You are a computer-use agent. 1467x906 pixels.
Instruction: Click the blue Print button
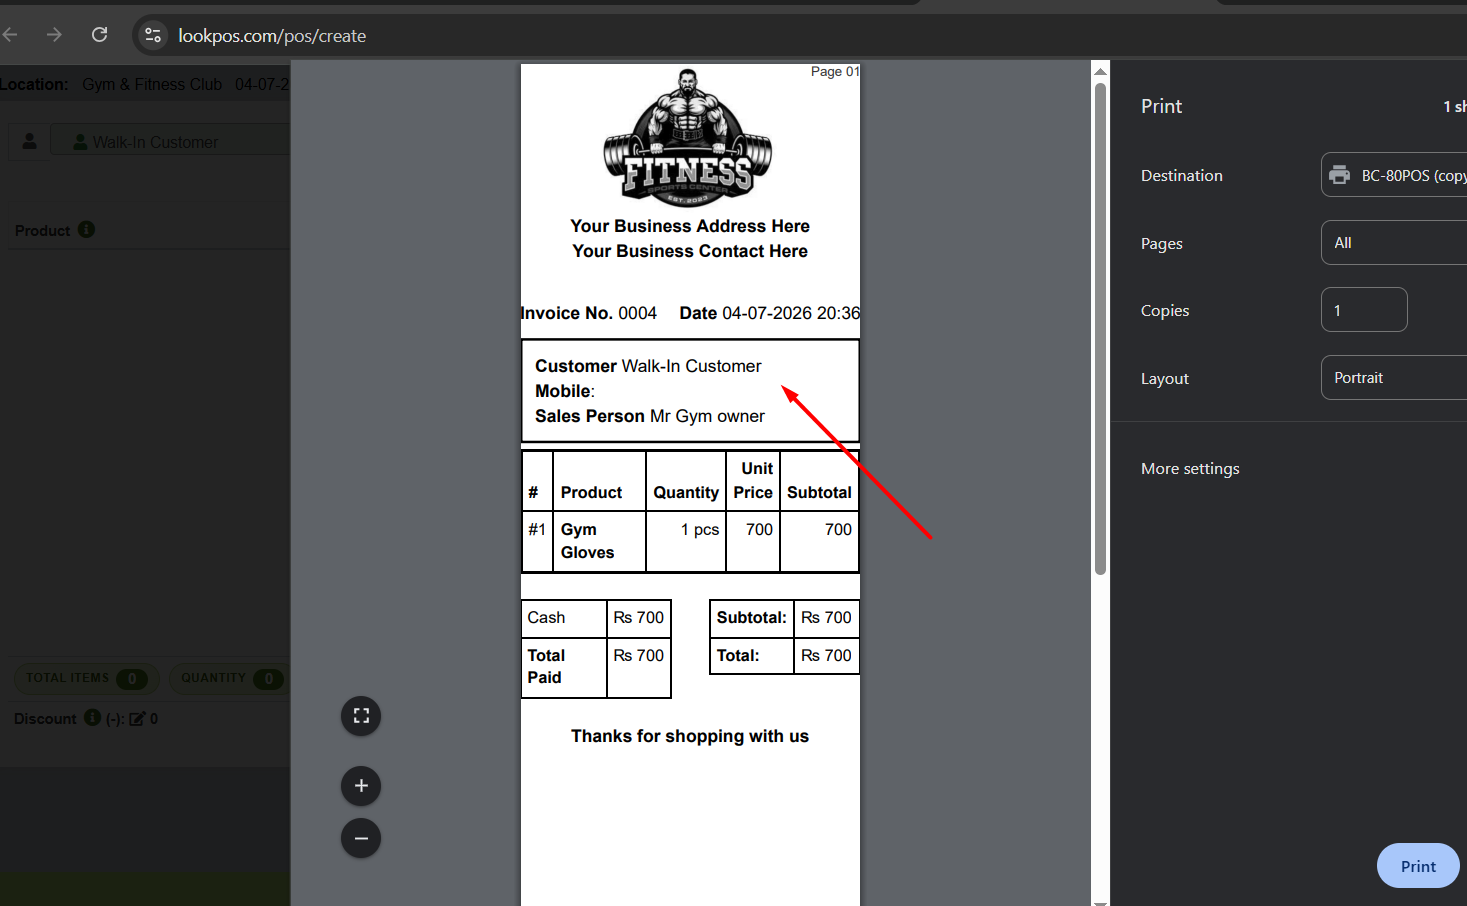point(1418,866)
